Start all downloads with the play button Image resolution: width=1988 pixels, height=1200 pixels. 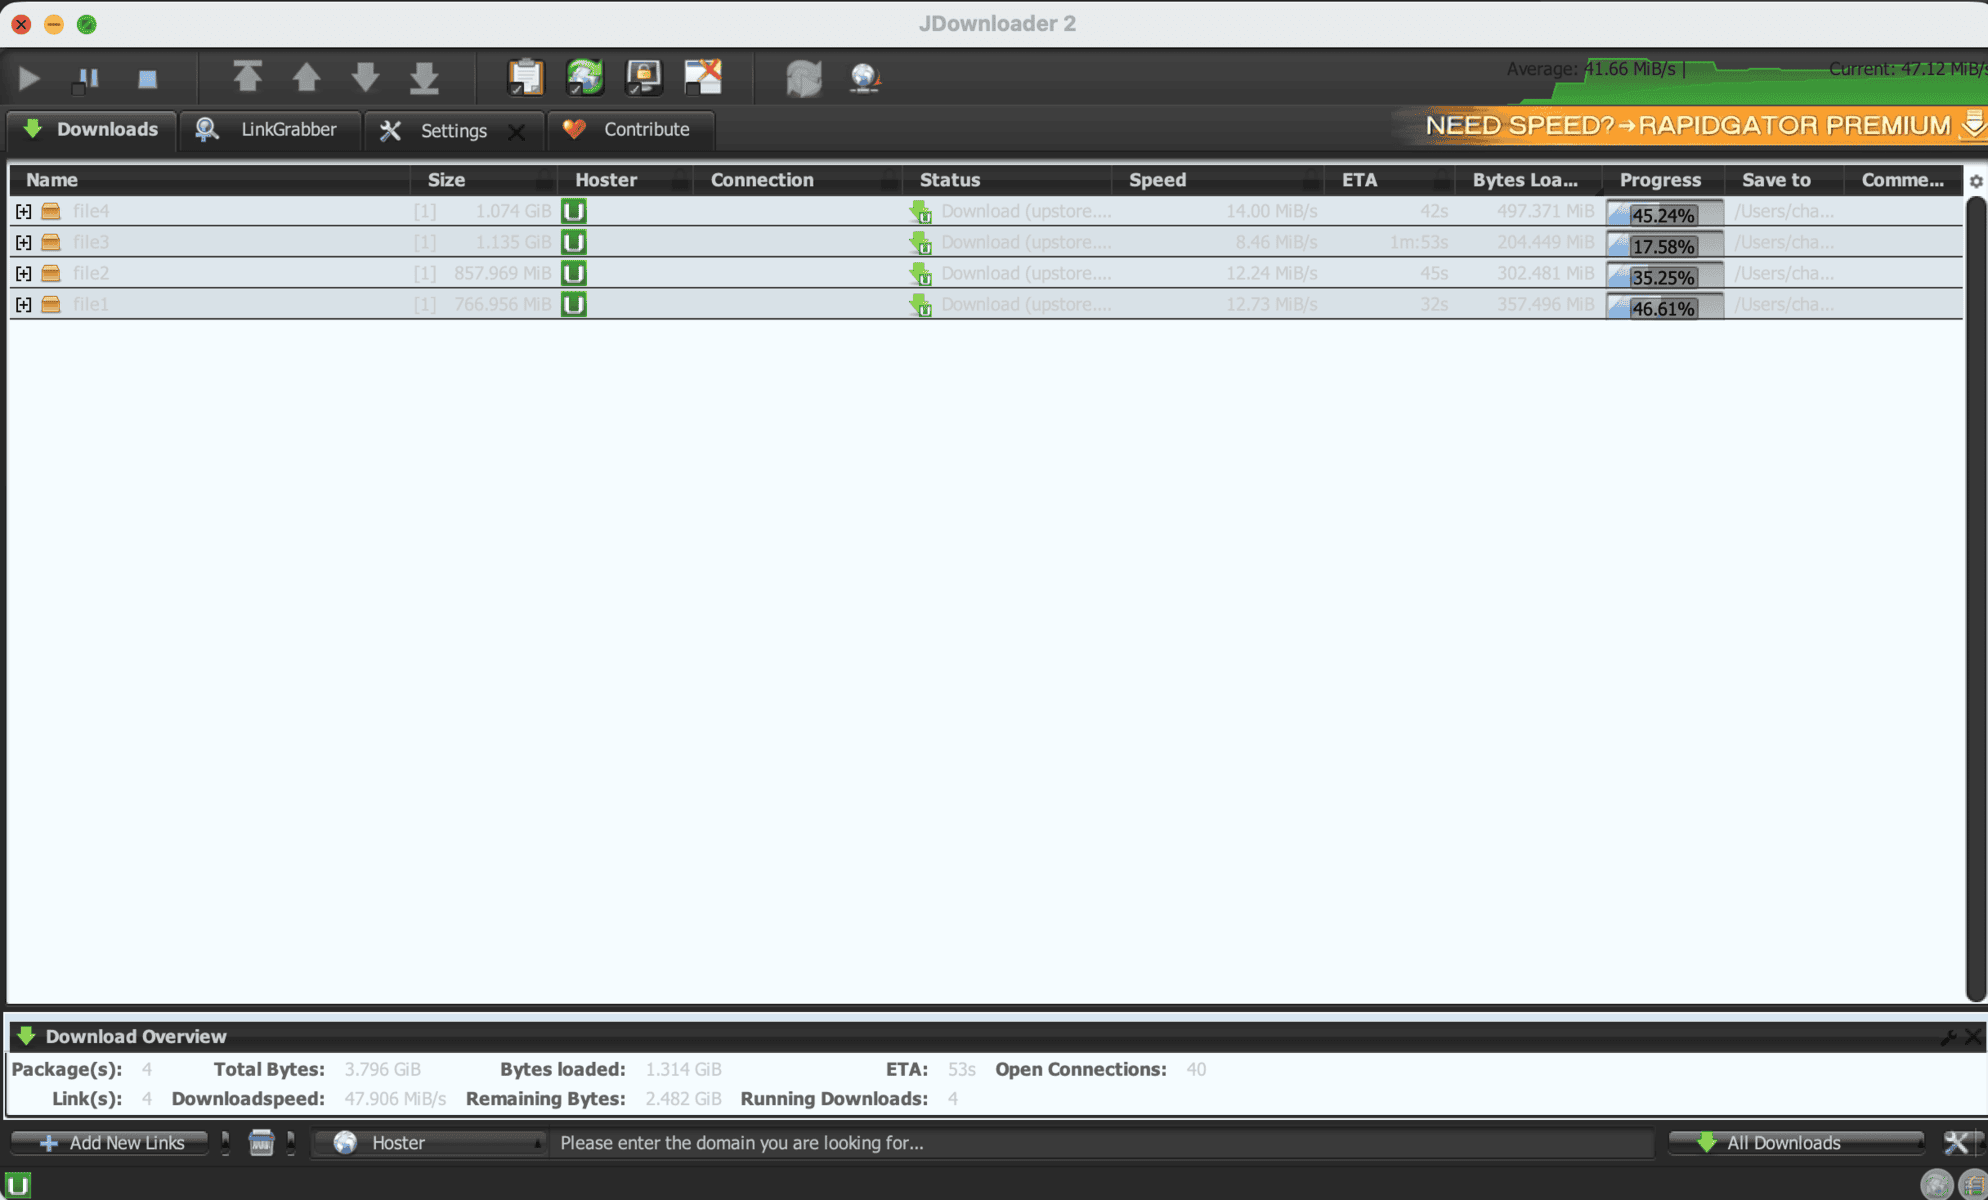click(29, 78)
